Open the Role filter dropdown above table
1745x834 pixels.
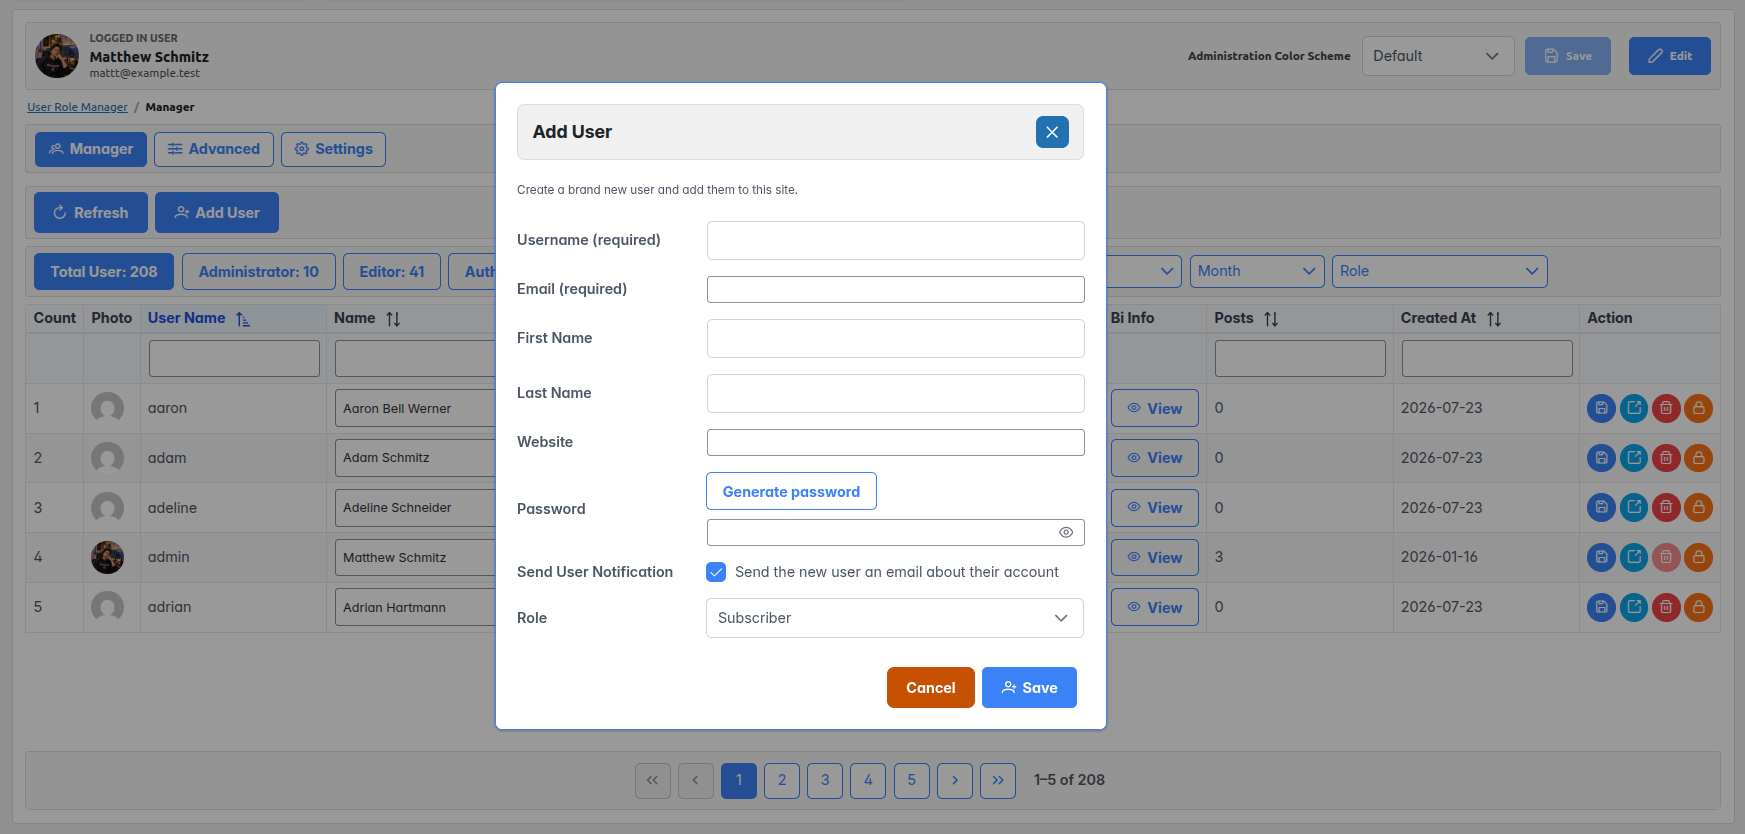coord(1440,271)
